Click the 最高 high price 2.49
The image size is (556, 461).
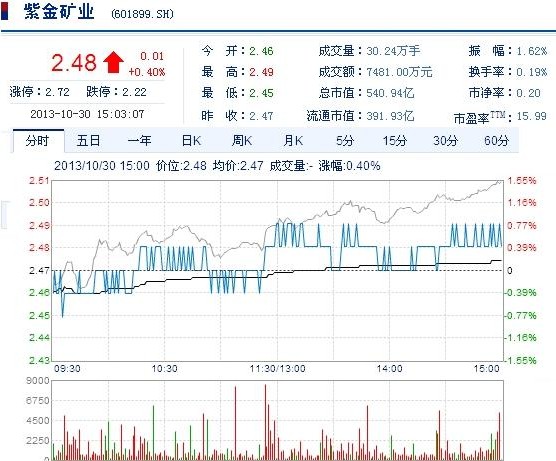pyautogui.click(x=261, y=72)
